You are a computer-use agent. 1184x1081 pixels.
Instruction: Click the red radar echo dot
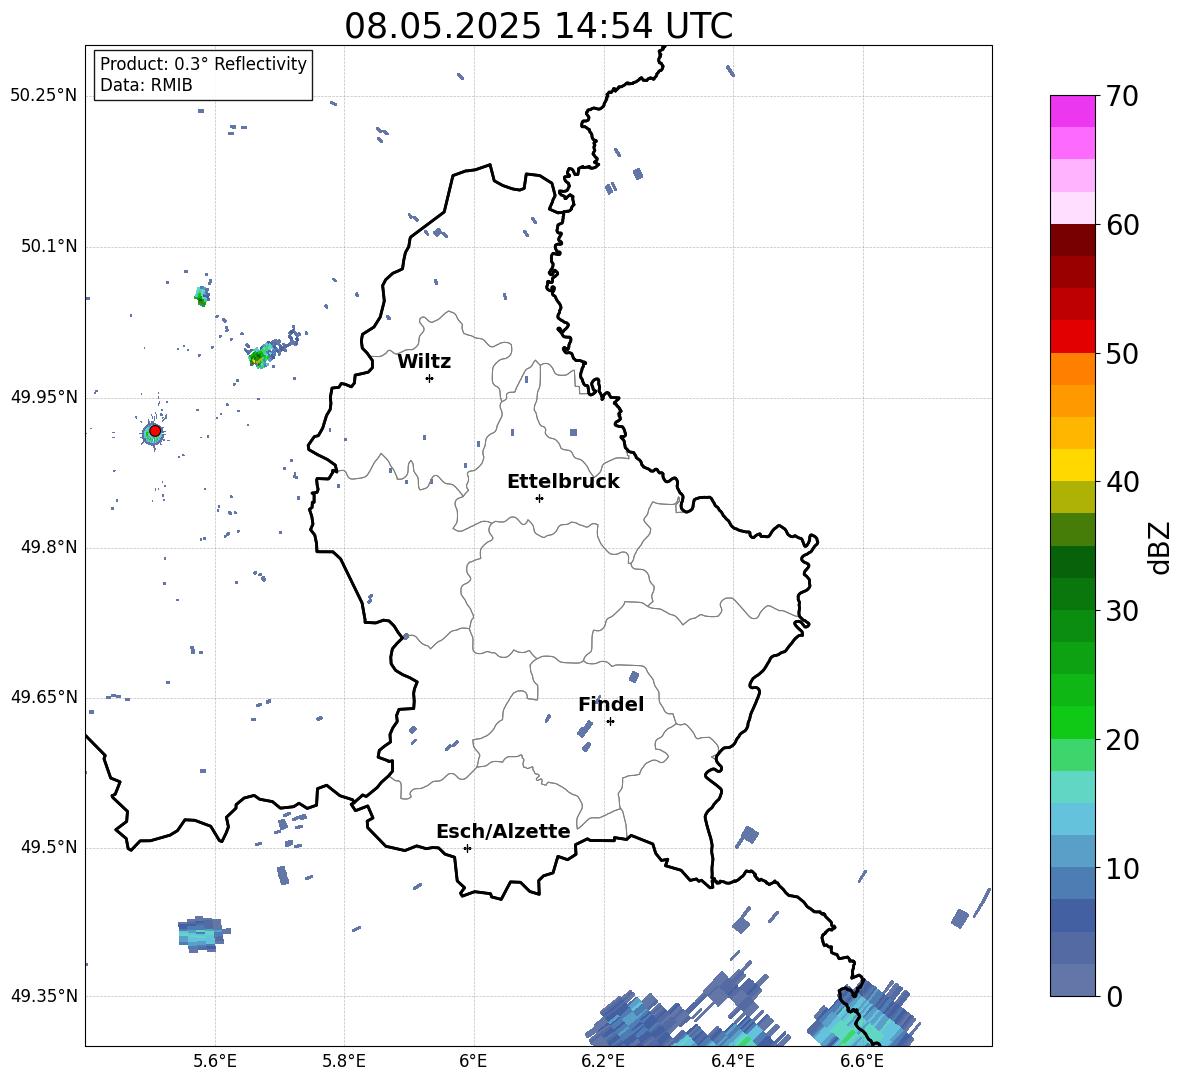click(155, 430)
